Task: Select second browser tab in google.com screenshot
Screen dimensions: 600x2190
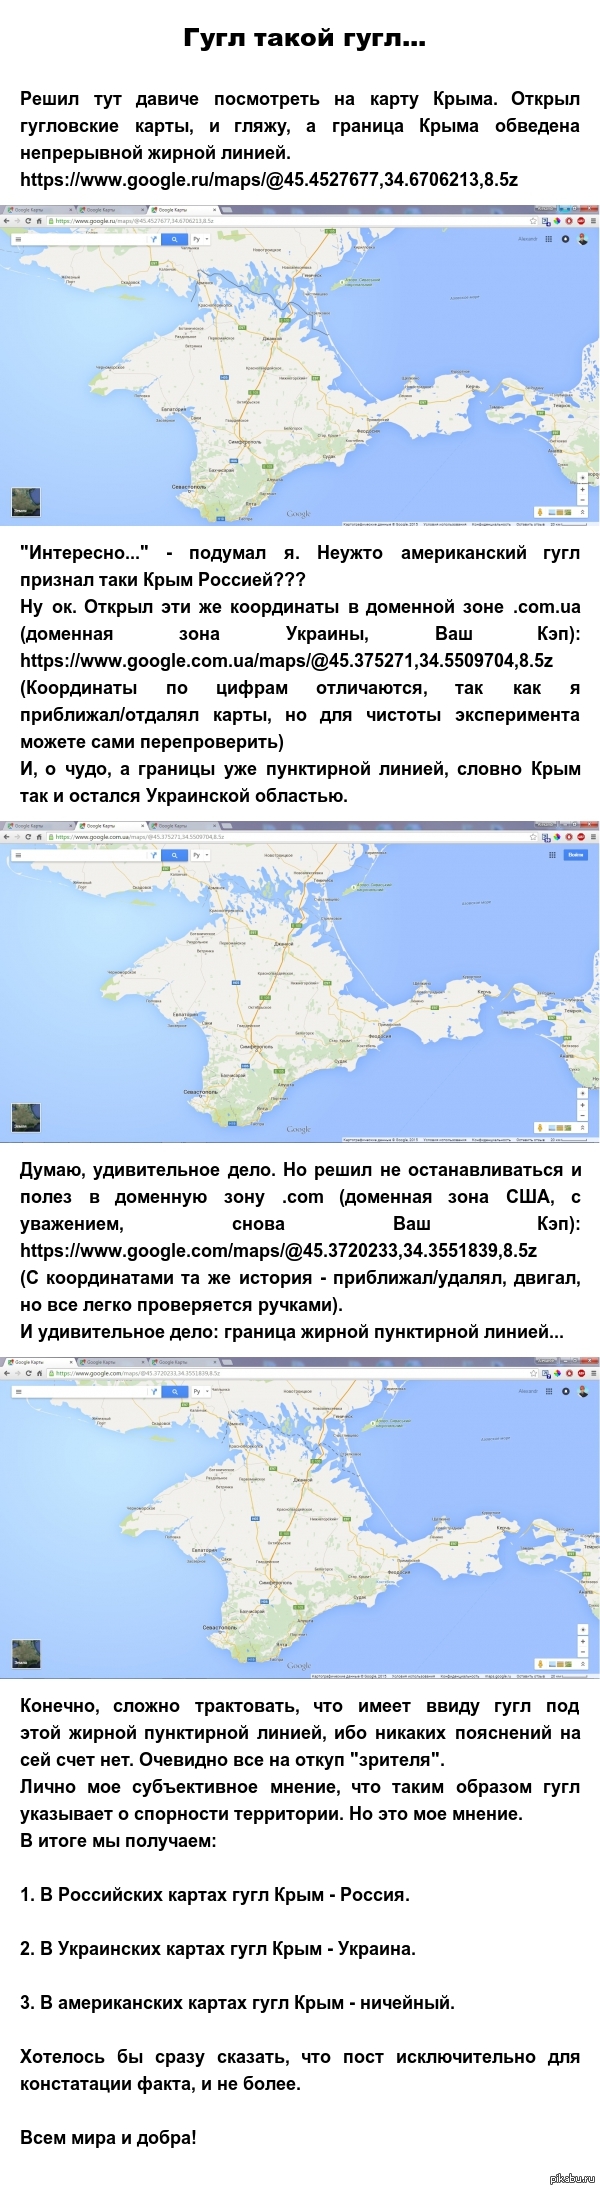Action: coord(110,1362)
